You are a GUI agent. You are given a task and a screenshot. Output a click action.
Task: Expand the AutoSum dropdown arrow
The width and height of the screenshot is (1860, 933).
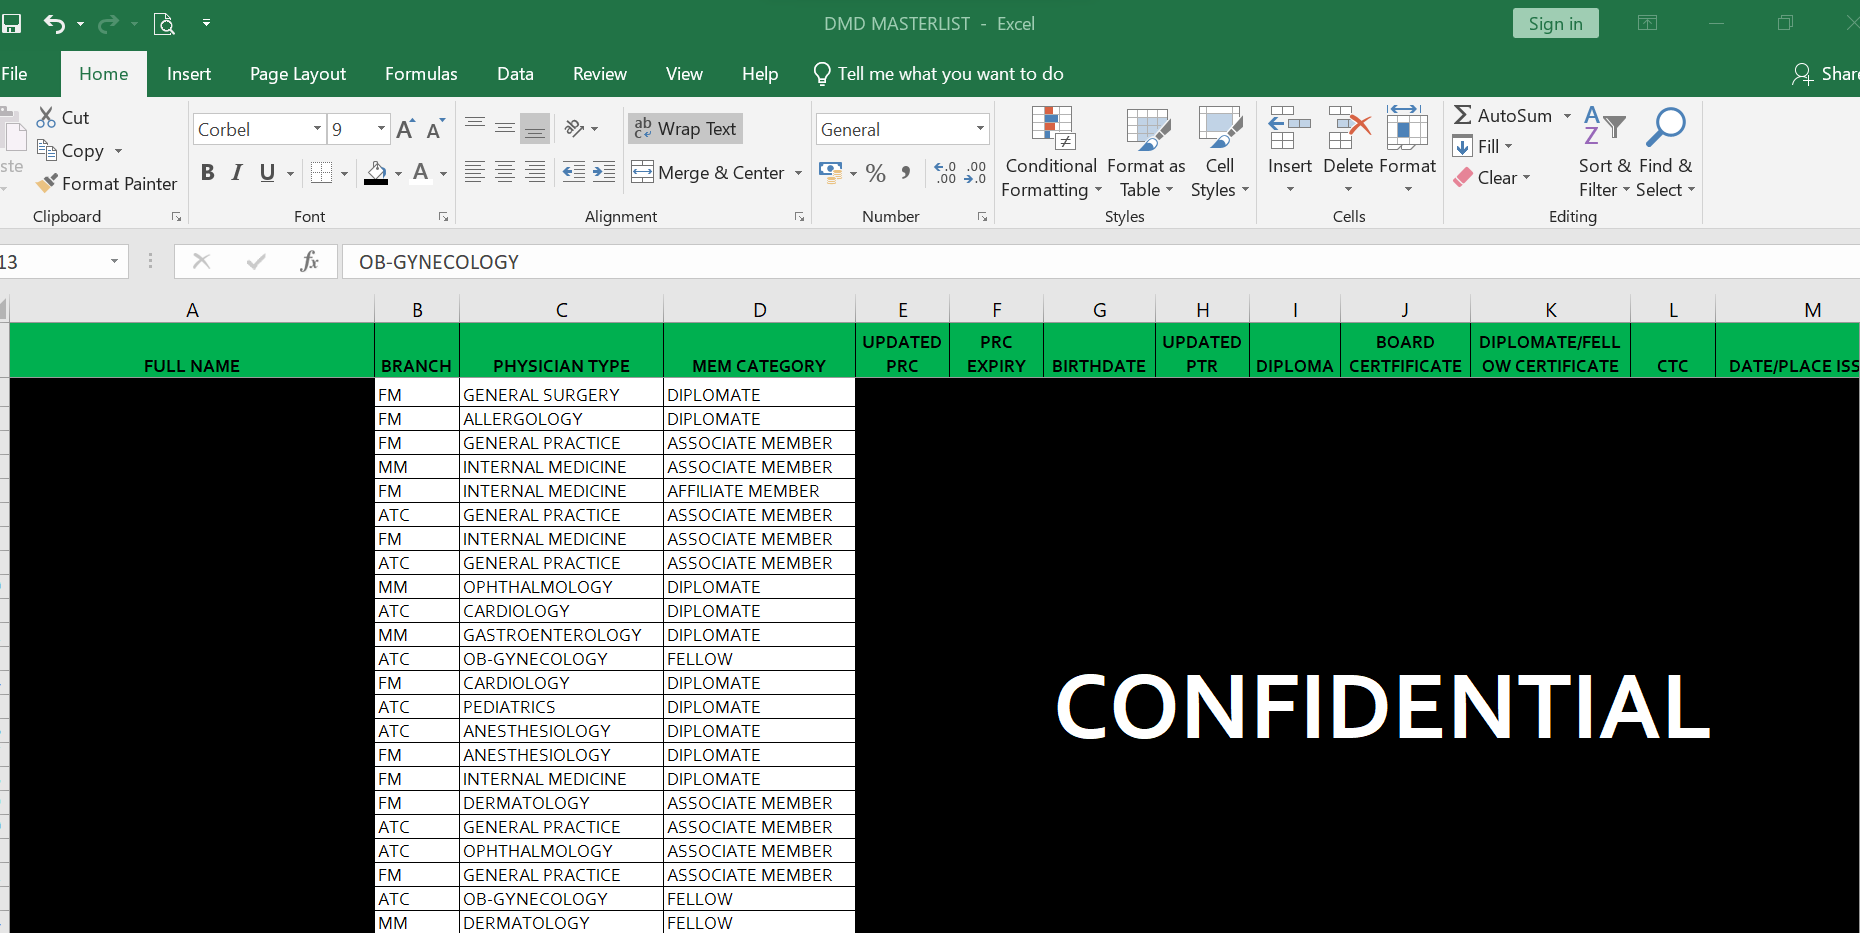(x=1567, y=116)
